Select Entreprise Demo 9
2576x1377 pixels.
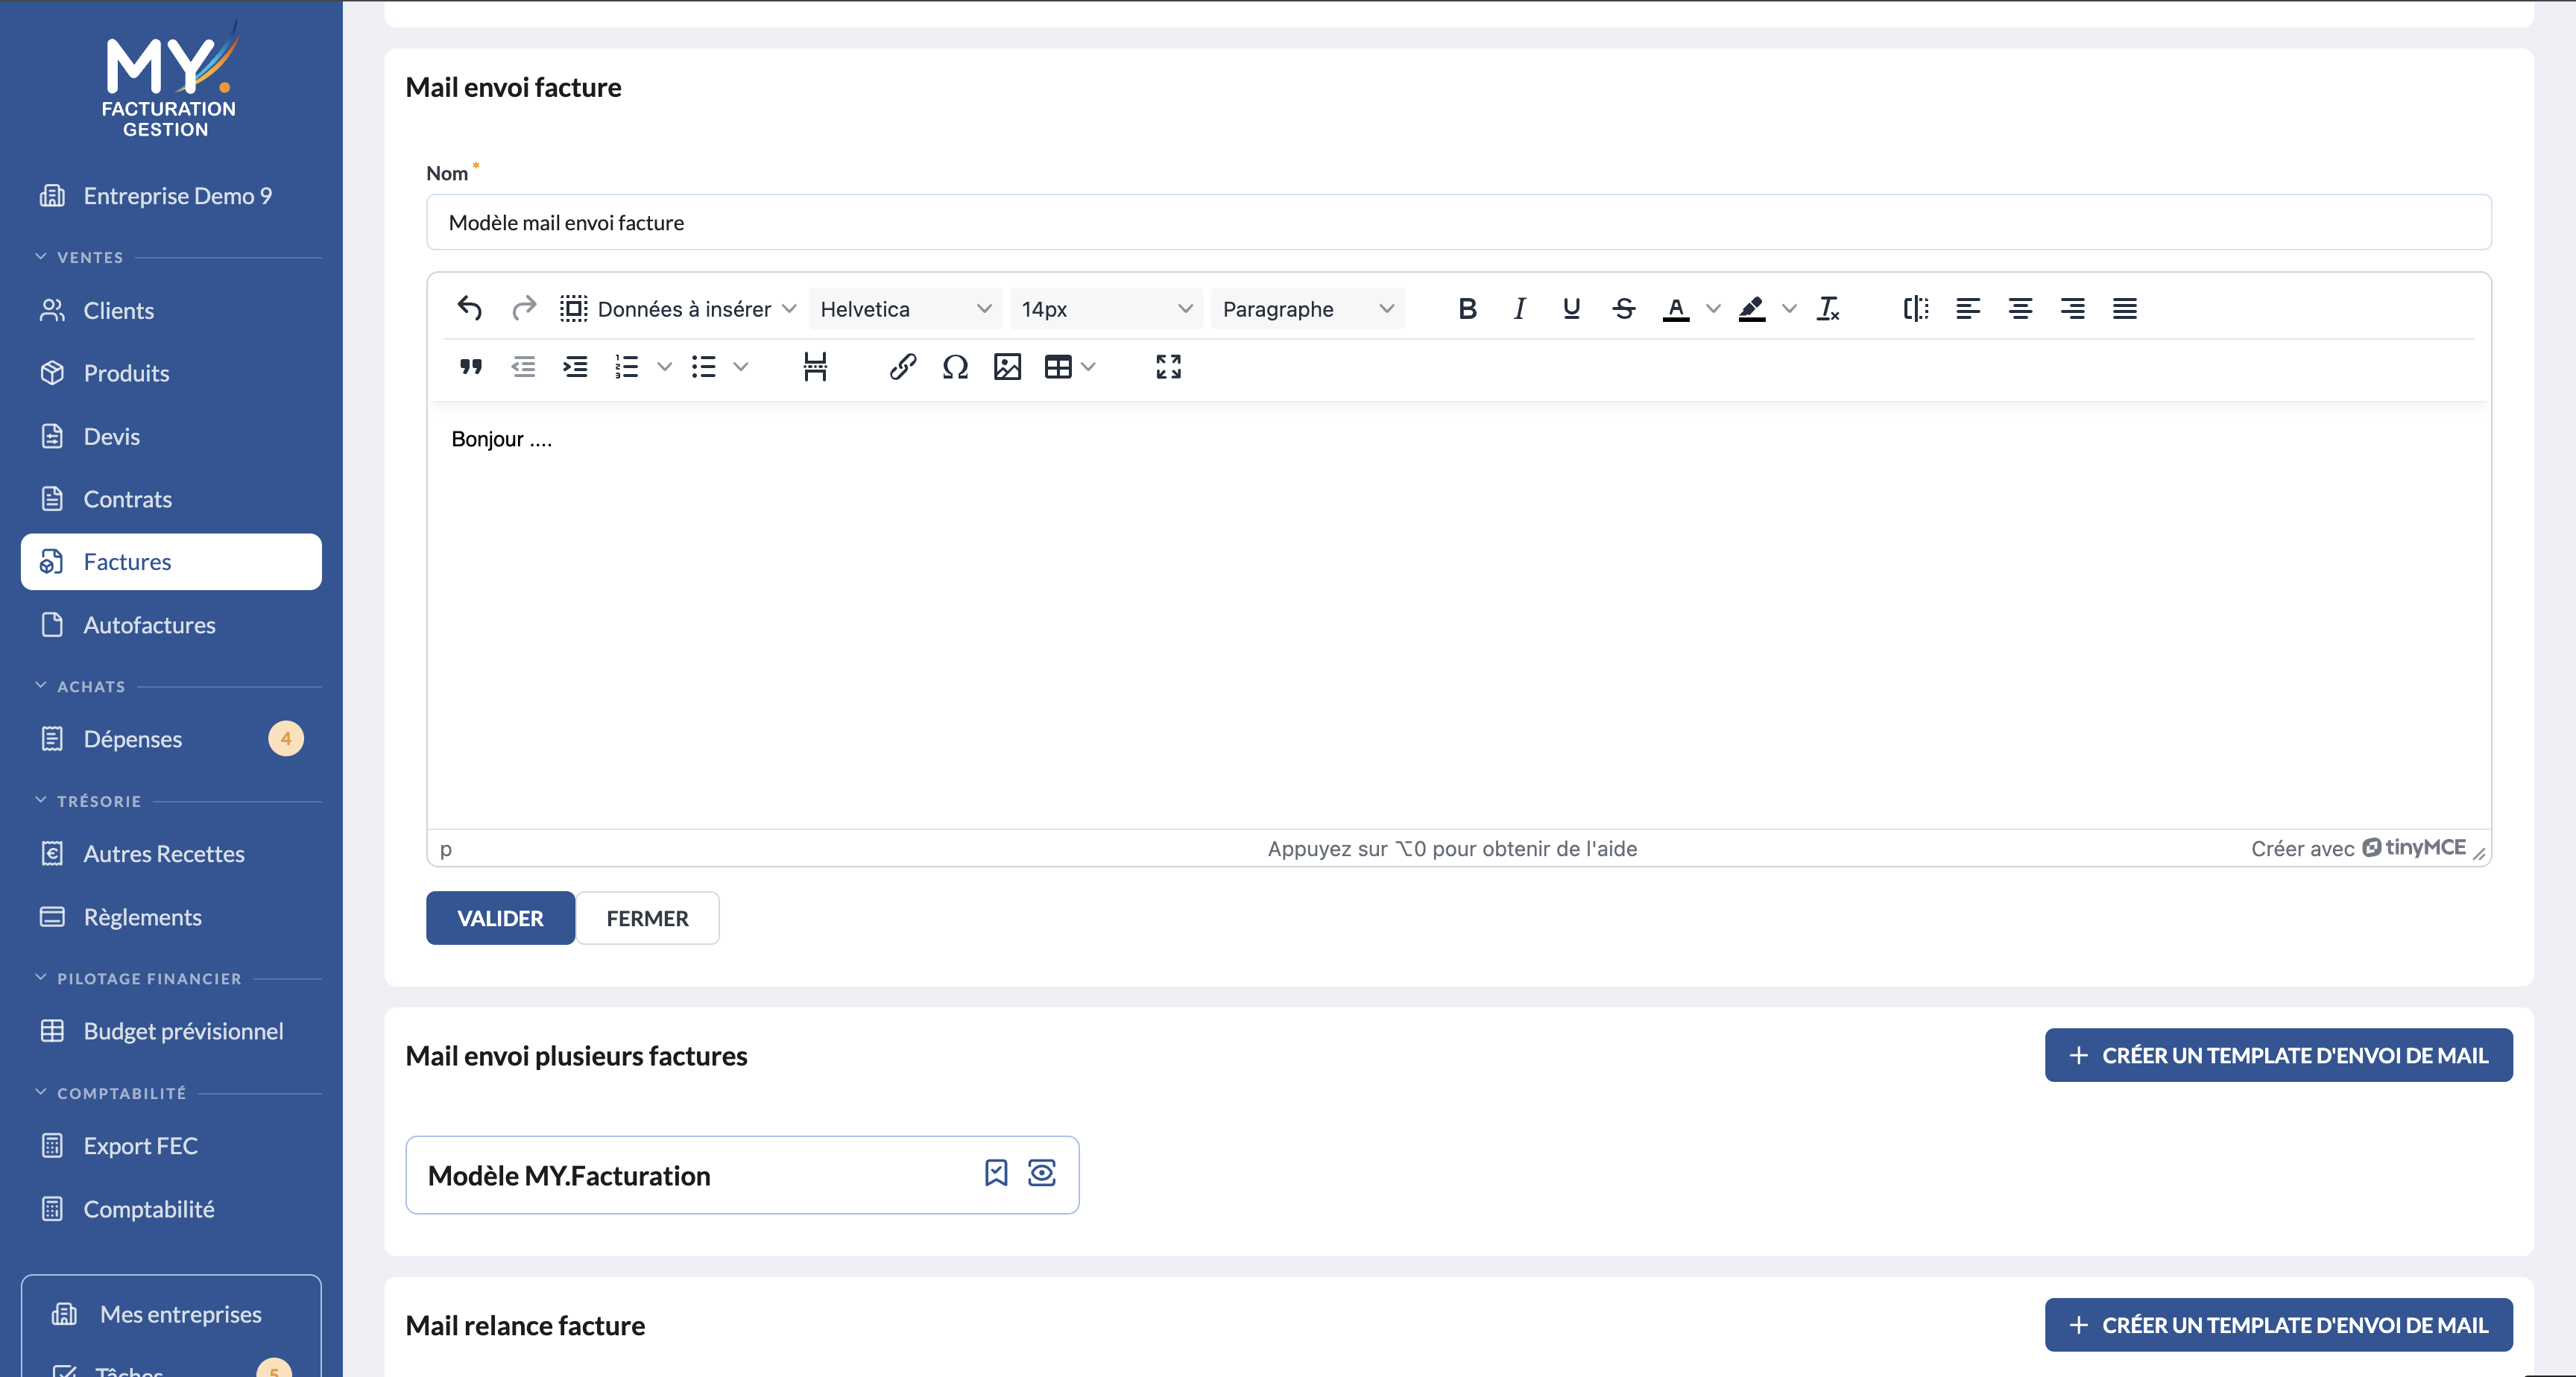pos(171,196)
